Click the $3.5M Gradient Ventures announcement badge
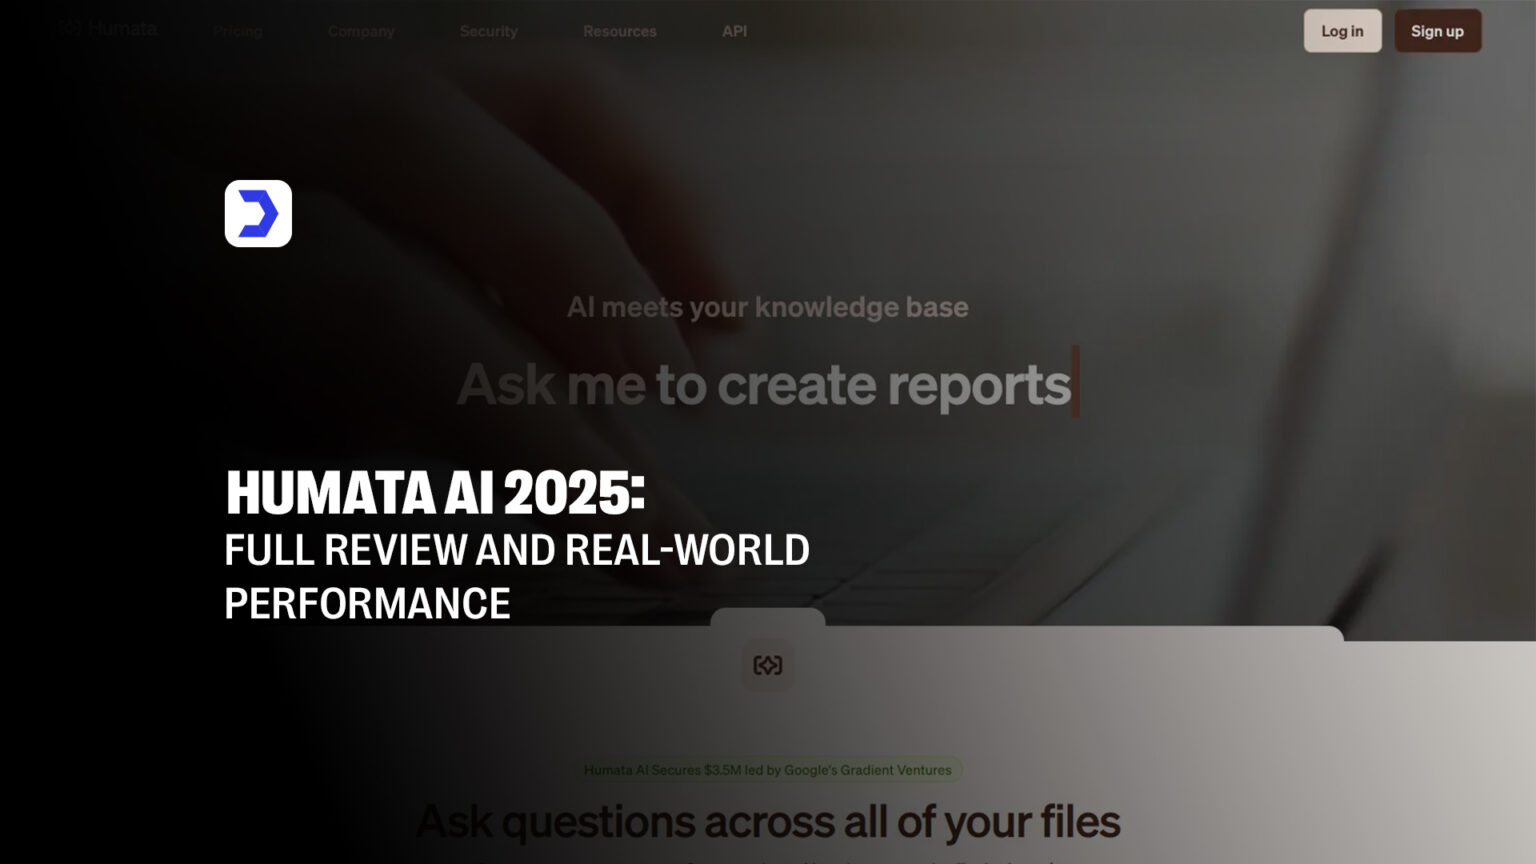 click(x=768, y=770)
